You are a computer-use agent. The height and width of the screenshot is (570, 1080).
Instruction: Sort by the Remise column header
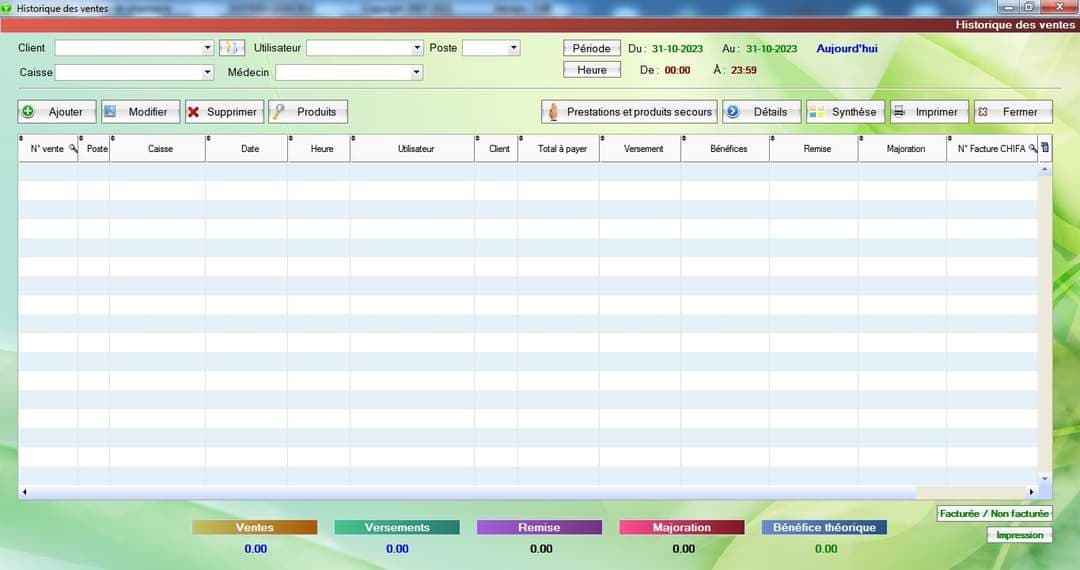pyautogui.click(x=814, y=148)
